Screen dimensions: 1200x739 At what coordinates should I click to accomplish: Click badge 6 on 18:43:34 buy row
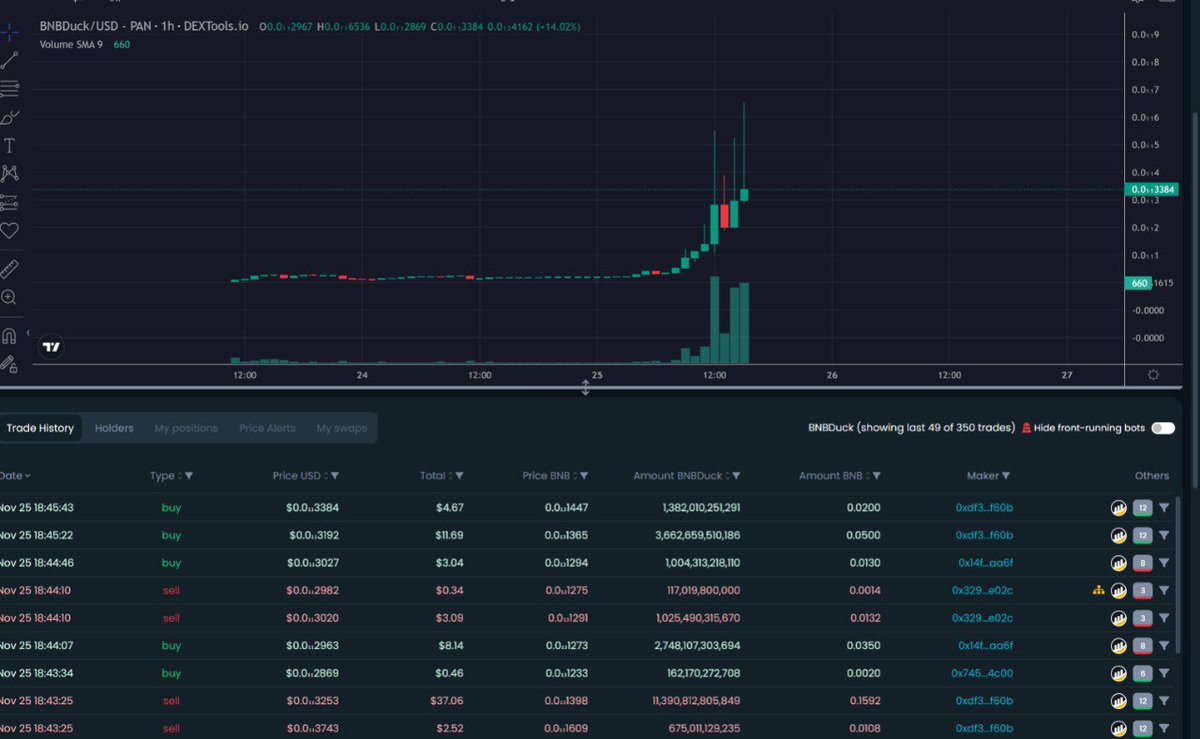pos(1143,673)
